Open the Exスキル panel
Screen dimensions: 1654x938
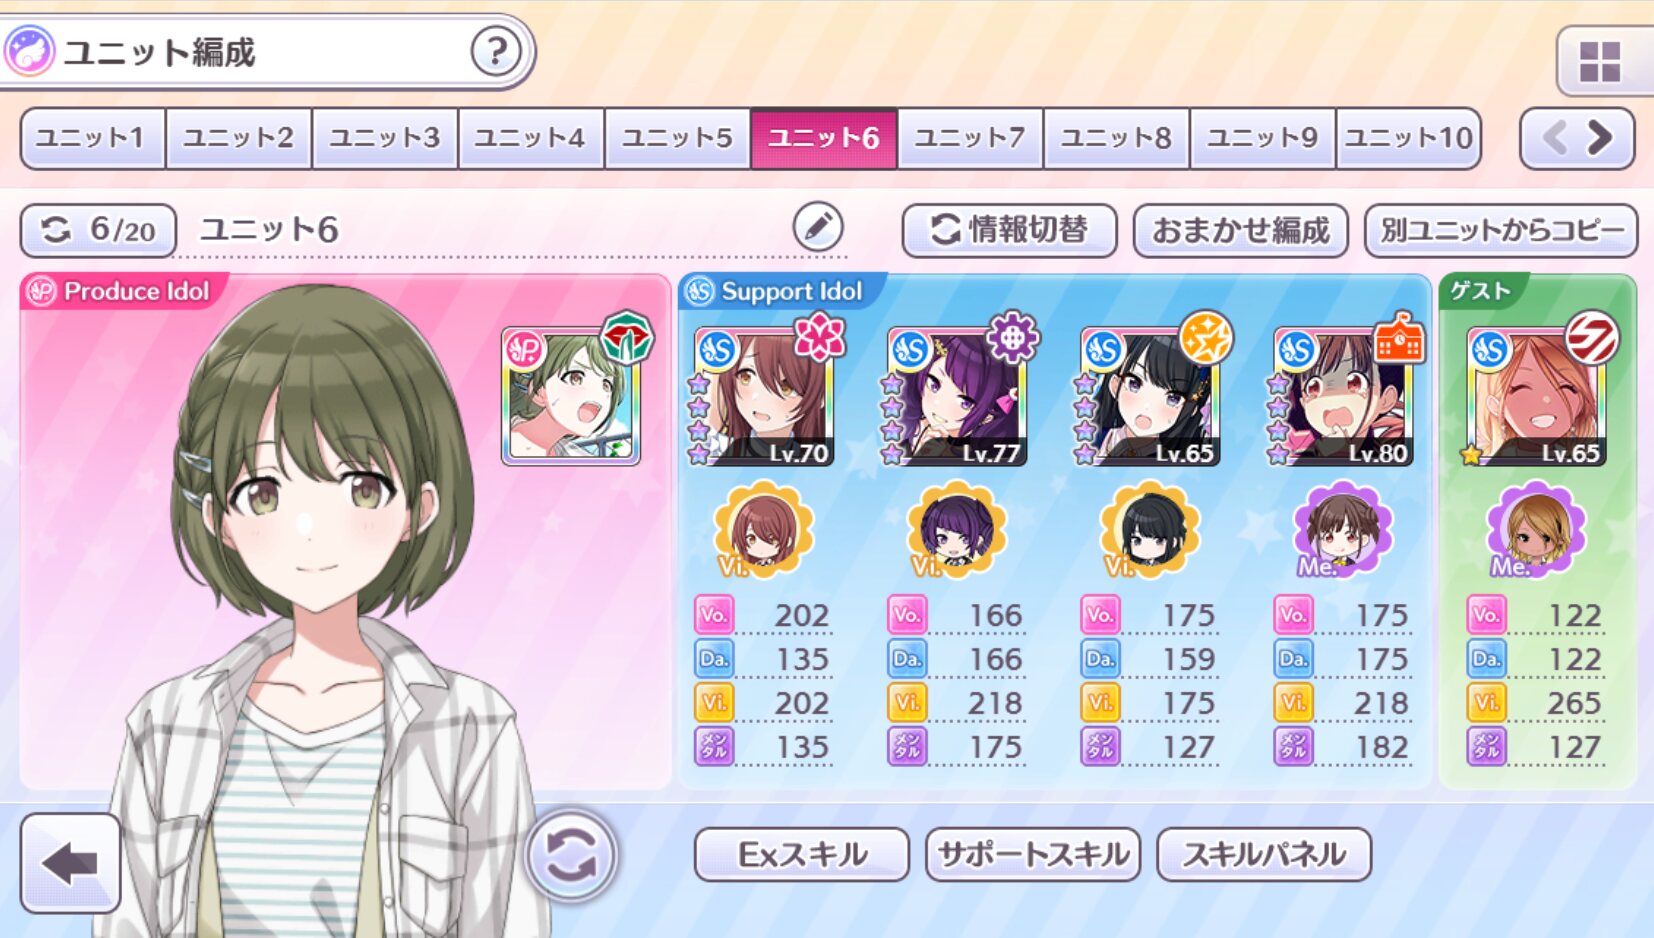[x=802, y=854]
